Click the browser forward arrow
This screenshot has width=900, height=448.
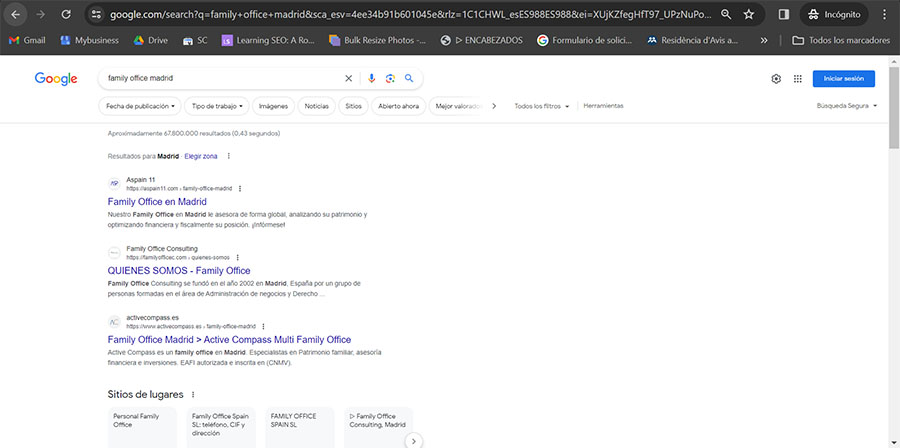(x=40, y=14)
